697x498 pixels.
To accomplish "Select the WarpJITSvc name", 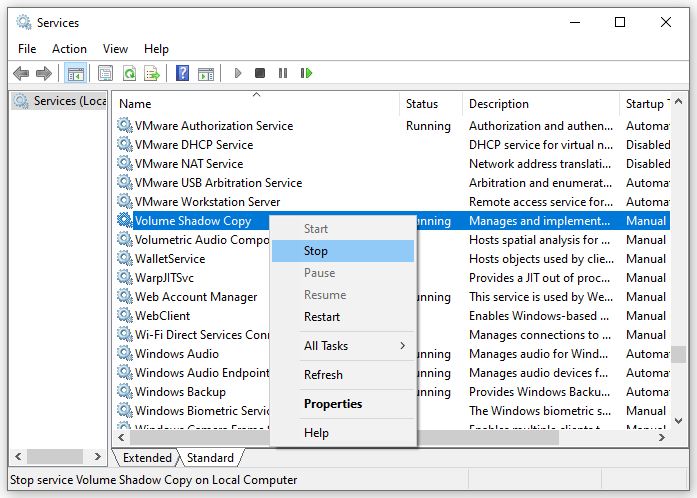I will point(164,278).
